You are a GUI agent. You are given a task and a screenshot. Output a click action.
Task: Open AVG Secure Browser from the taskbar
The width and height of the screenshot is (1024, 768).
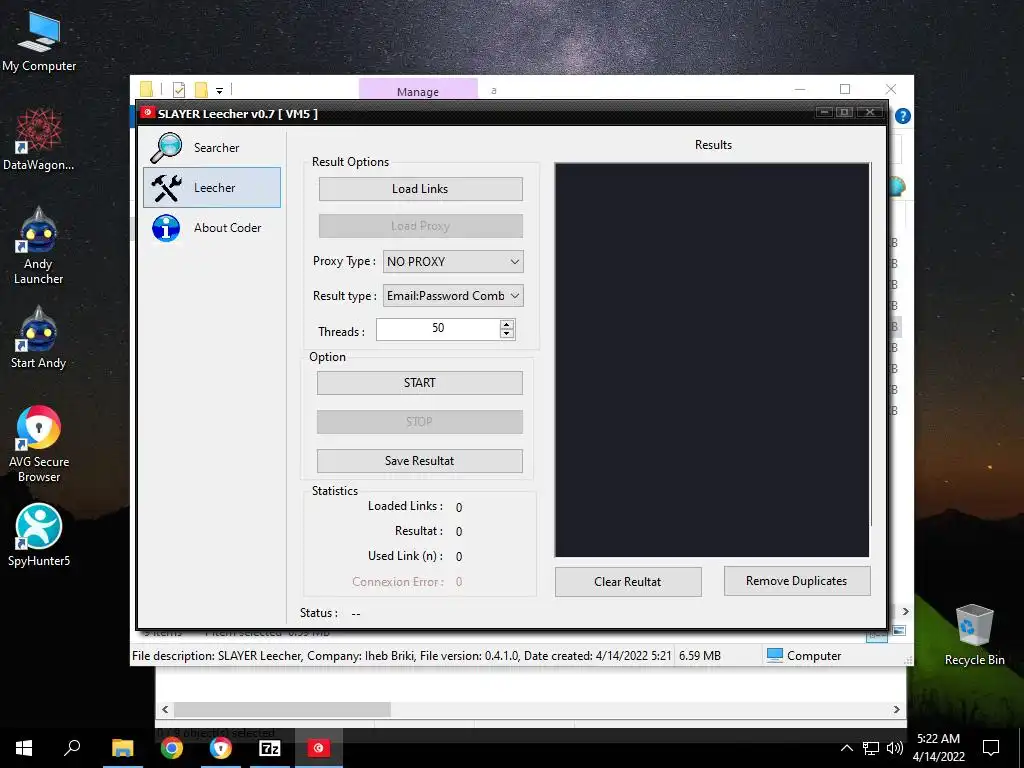click(x=220, y=748)
